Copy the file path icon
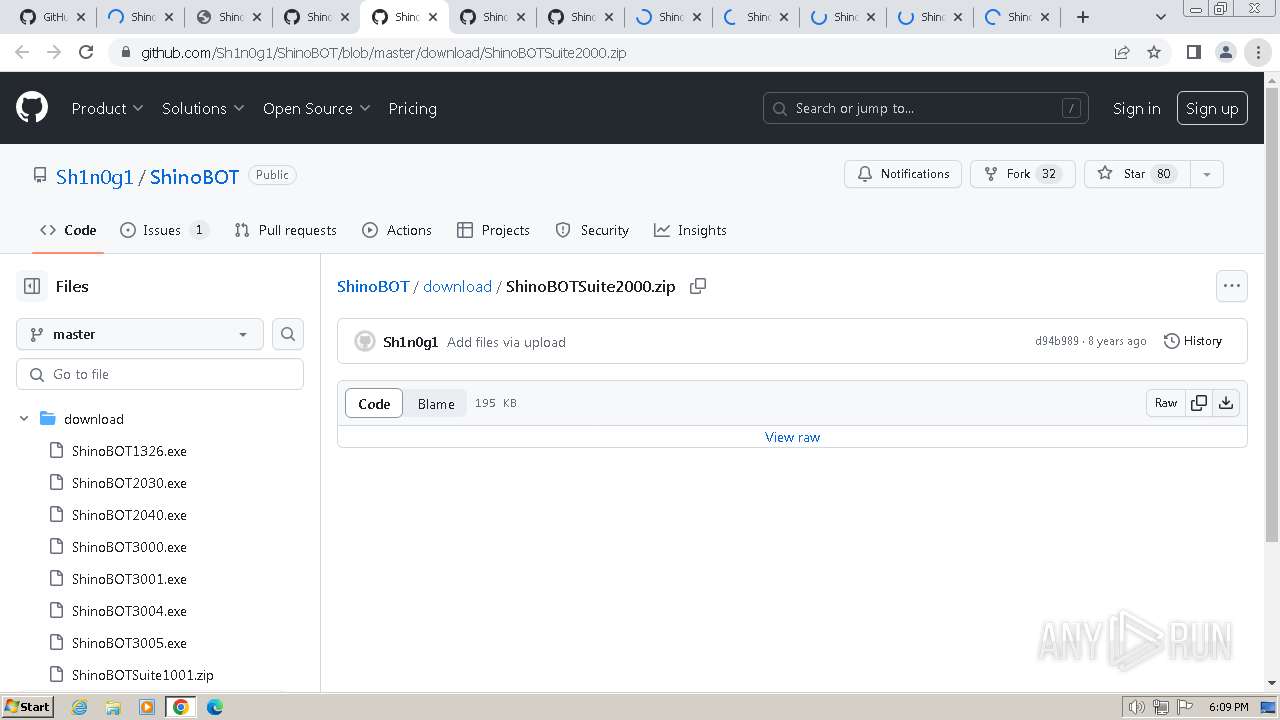Viewport: 1280px width, 720px height. 698,286
